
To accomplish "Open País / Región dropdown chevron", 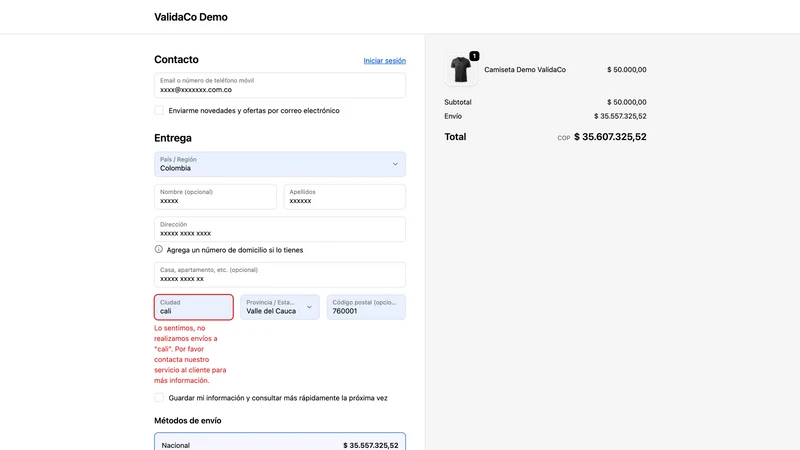I will tap(395, 164).
